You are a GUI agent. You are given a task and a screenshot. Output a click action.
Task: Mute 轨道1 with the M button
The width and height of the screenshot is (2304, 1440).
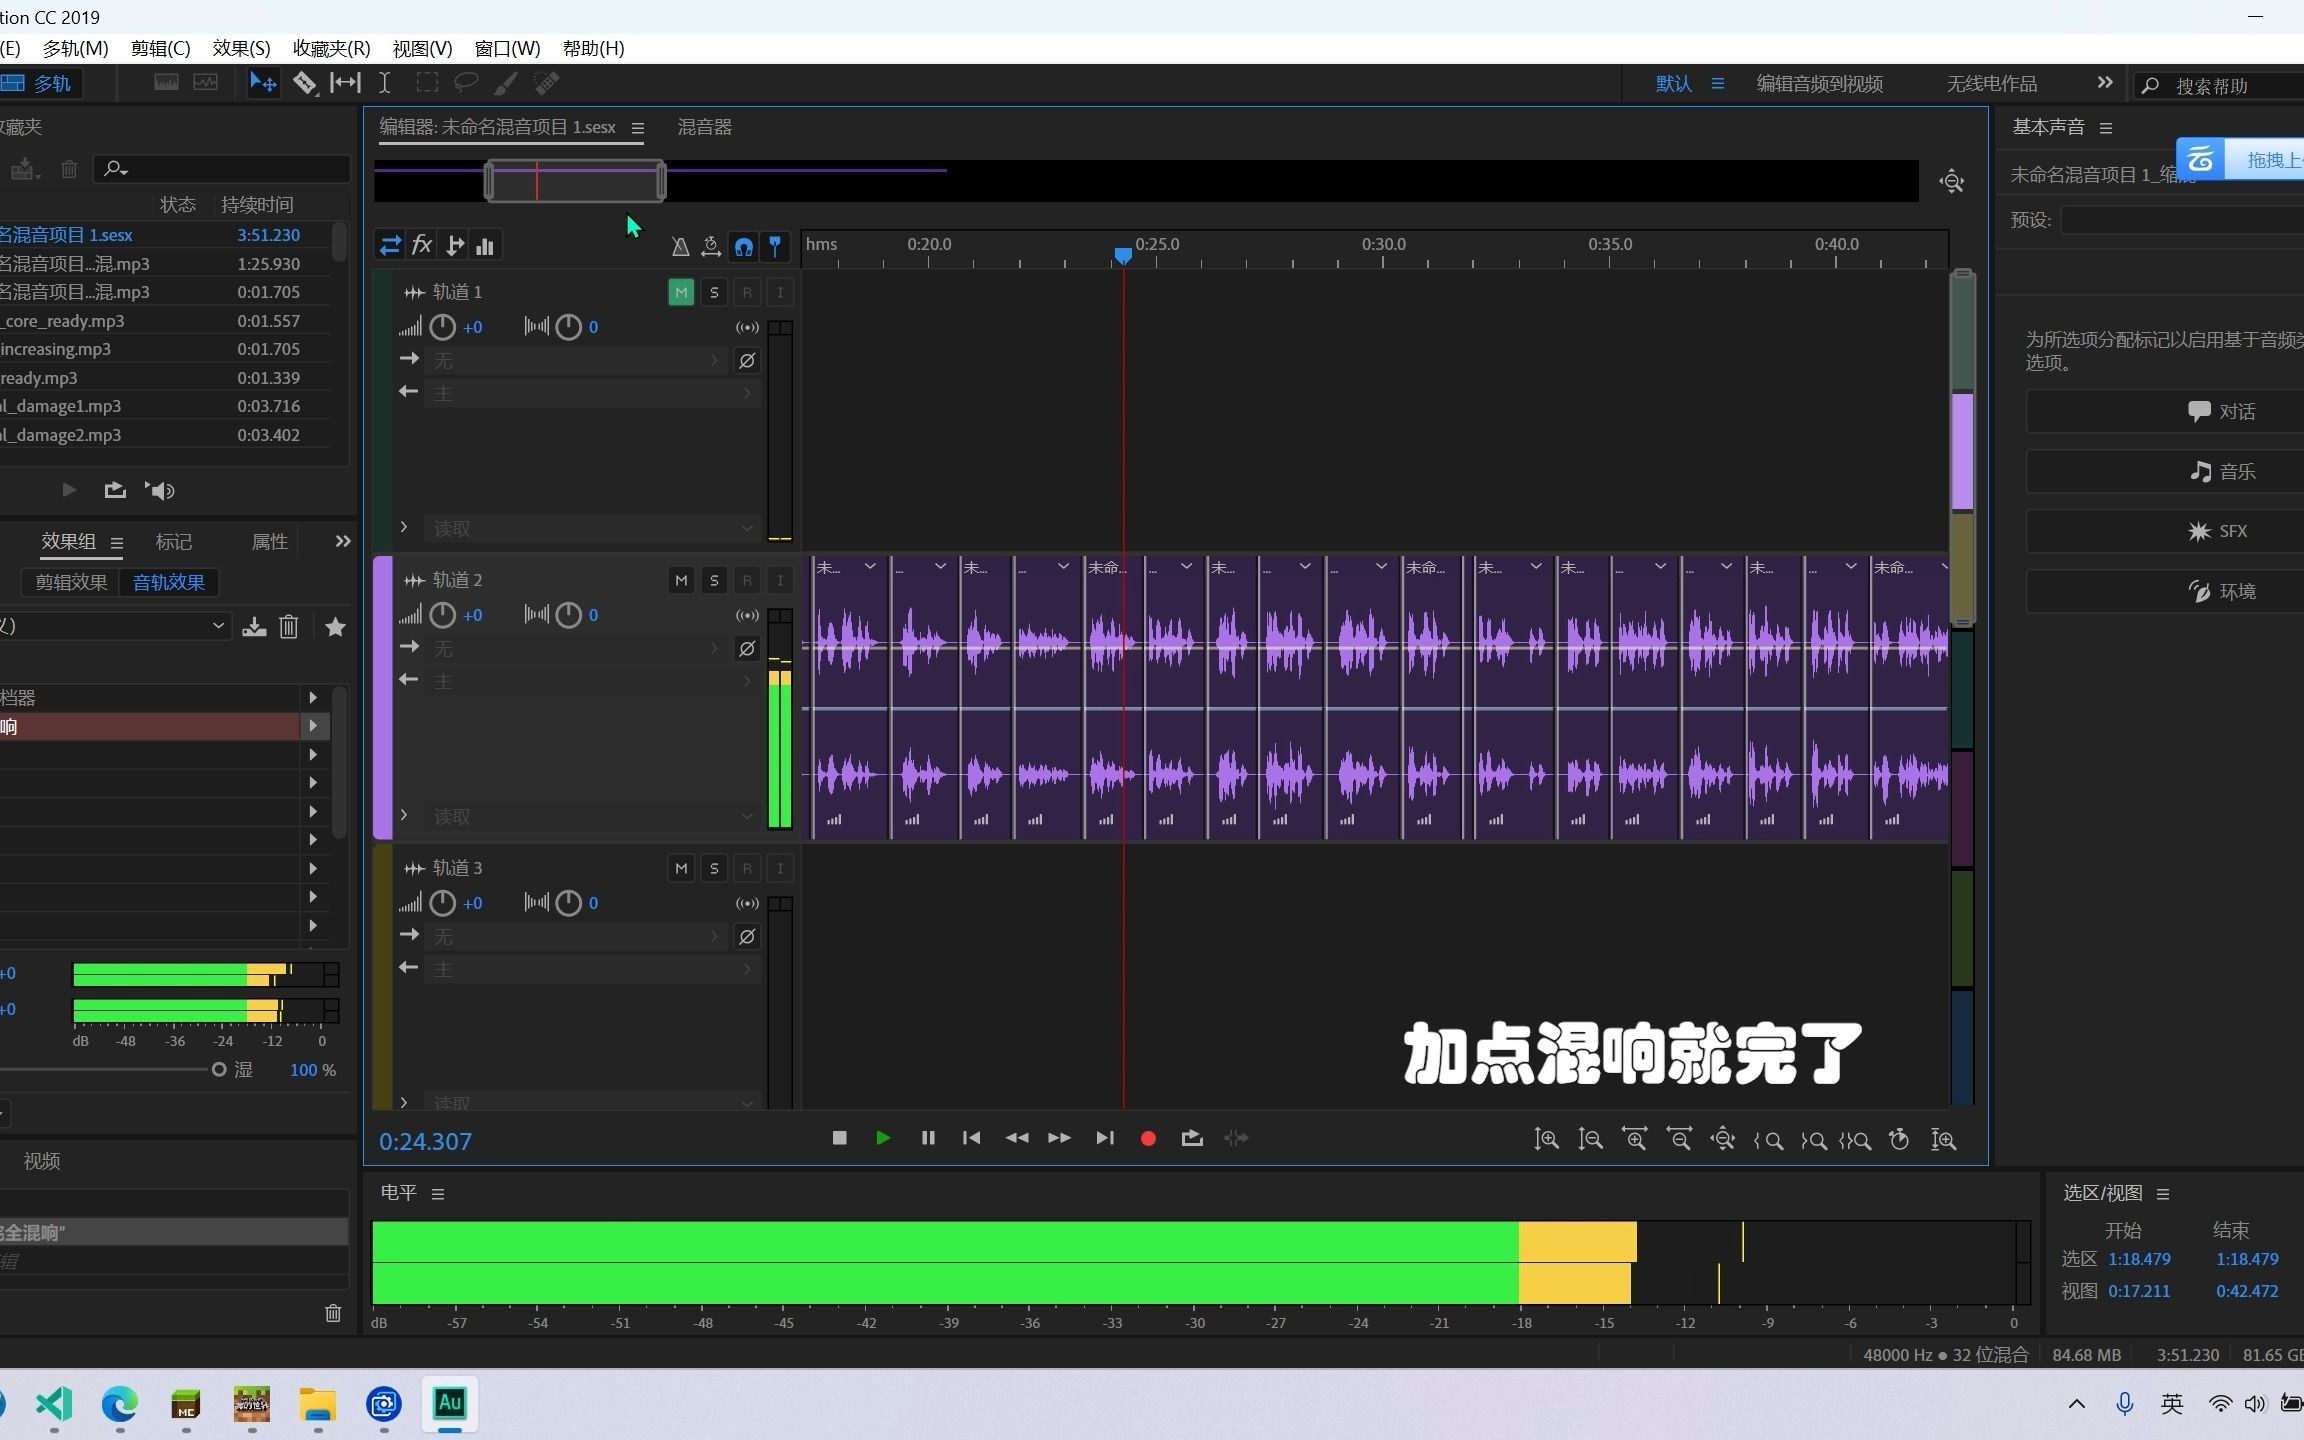[680, 291]
